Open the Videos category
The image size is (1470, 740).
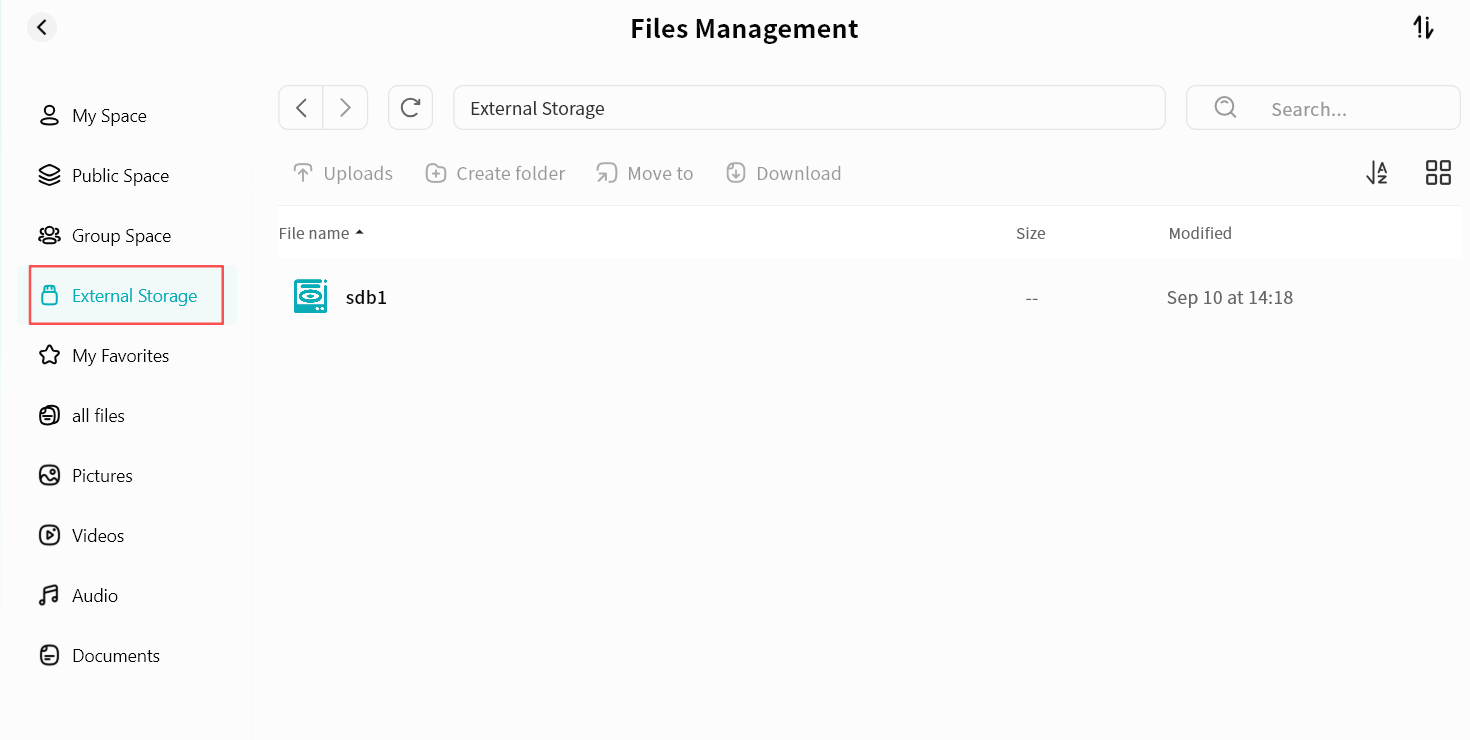(x=98, y=536)
